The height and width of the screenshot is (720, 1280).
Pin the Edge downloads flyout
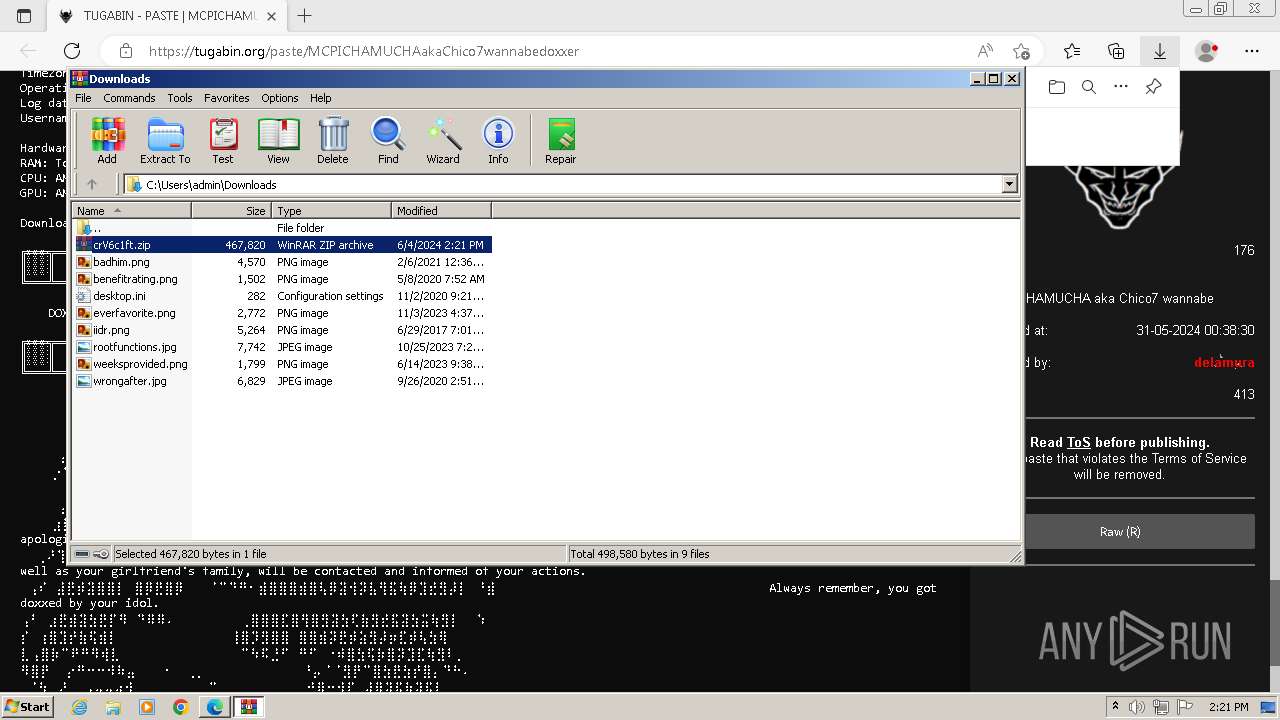point(1153,87)
